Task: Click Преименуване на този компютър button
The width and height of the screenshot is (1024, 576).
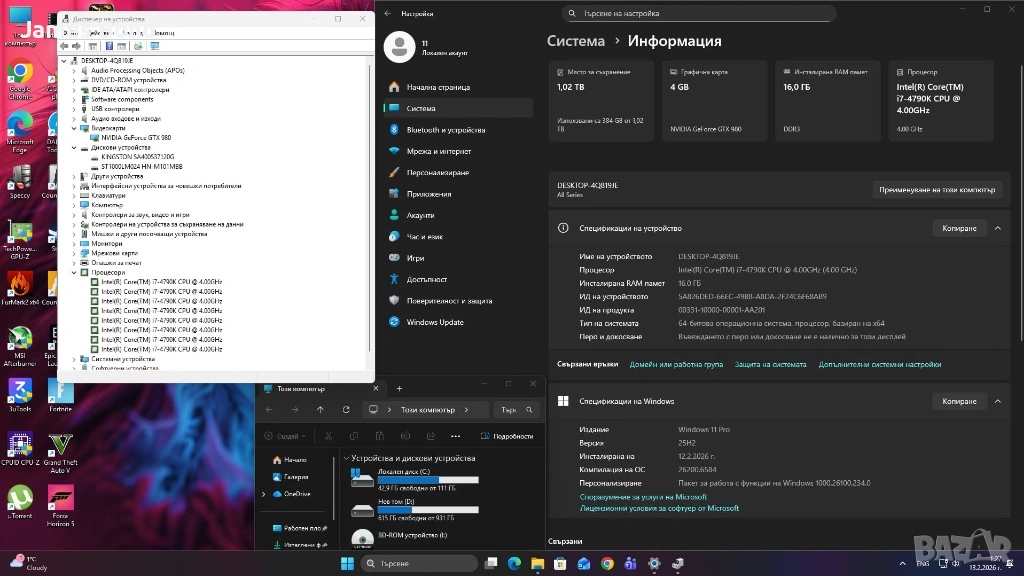Action: [937, 189]
